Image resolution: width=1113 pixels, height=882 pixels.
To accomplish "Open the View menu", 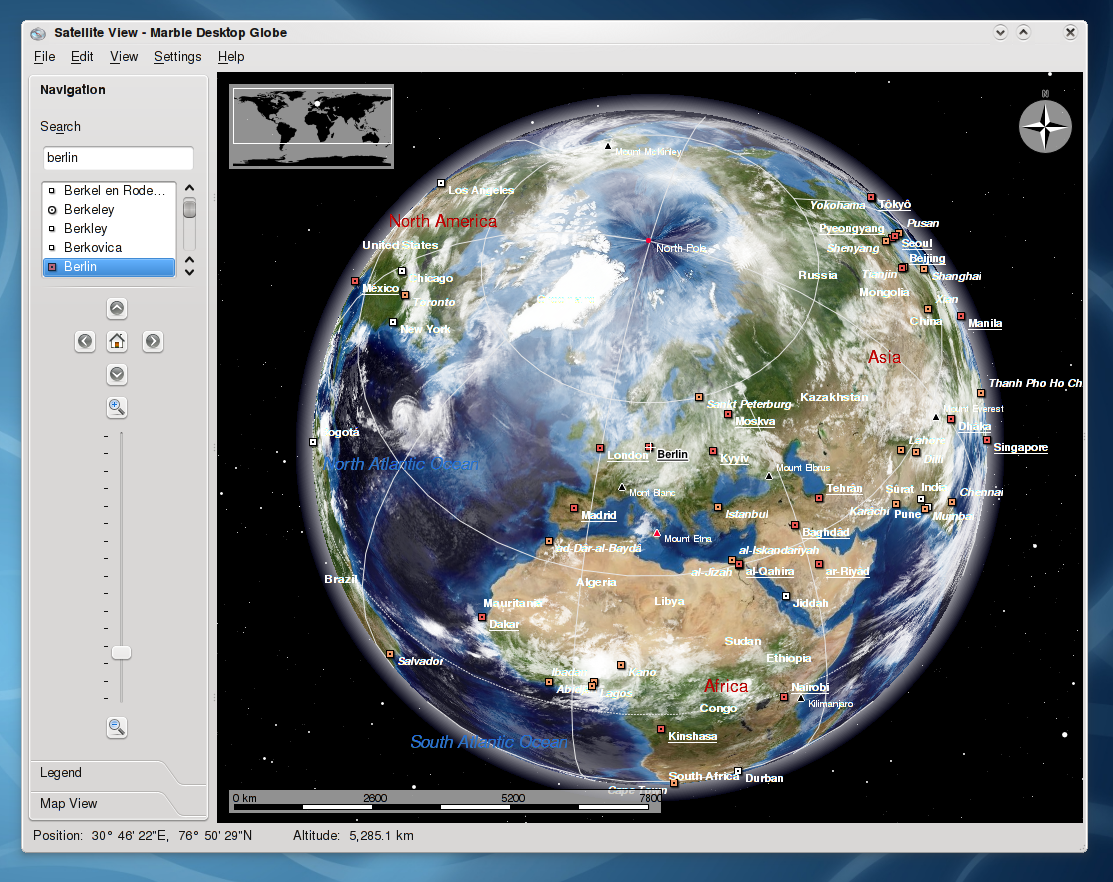I will [x=123, y=57].
